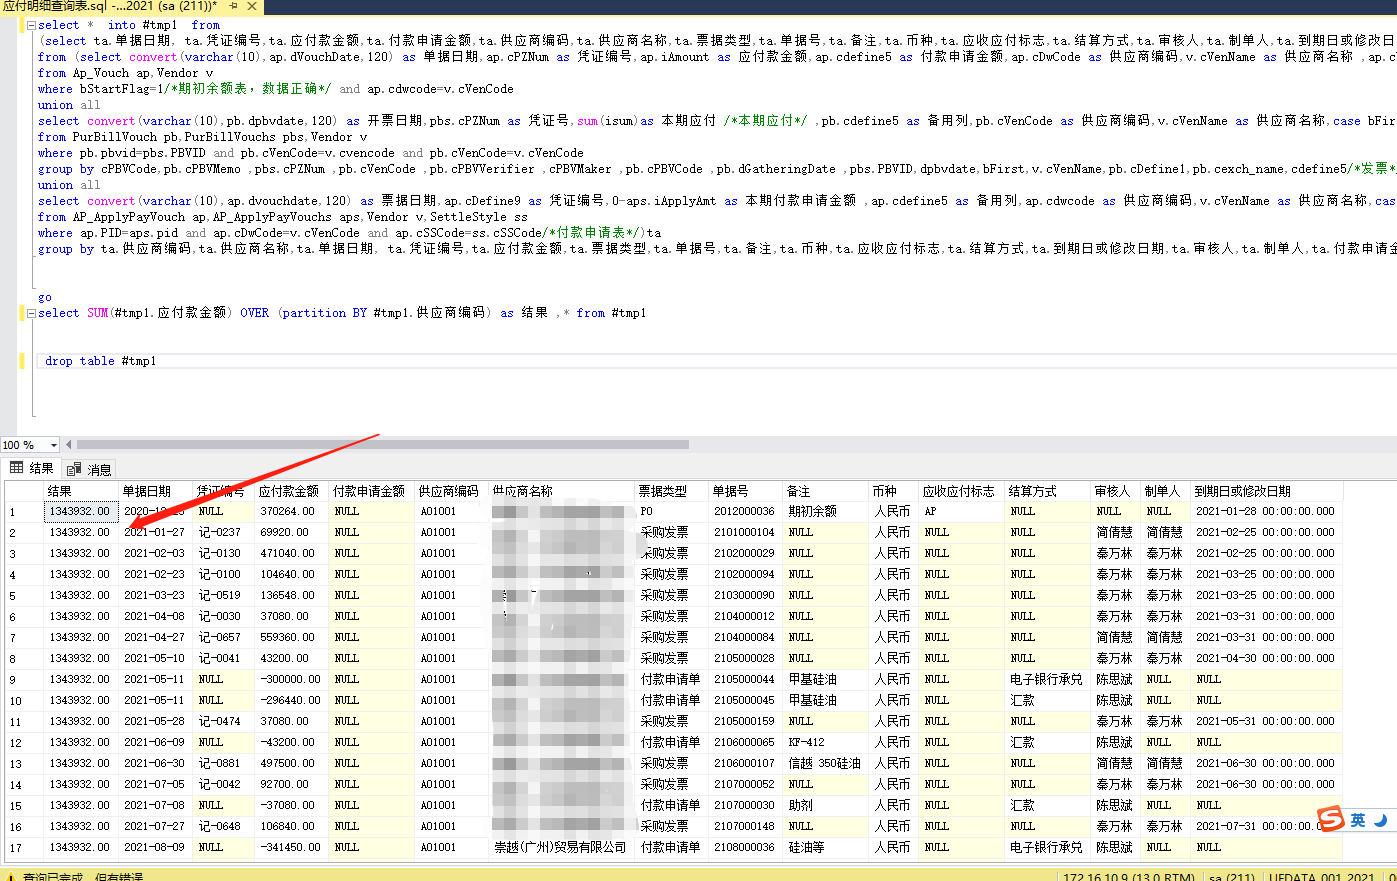Click amount cell 559360.00
The image size is (1397, 881).
pos(292,637)
